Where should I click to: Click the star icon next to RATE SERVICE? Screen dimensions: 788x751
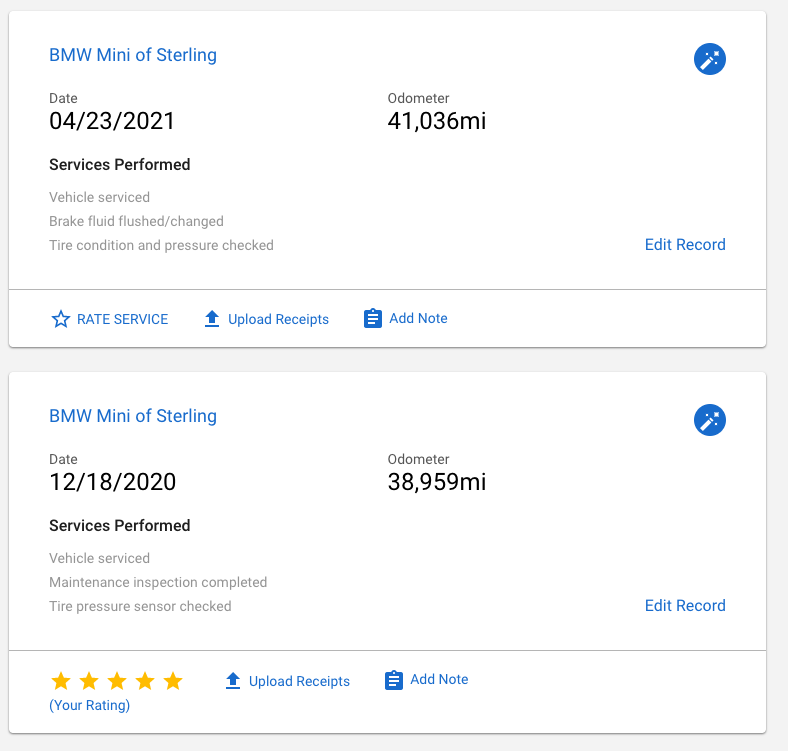tap(61, 319)
